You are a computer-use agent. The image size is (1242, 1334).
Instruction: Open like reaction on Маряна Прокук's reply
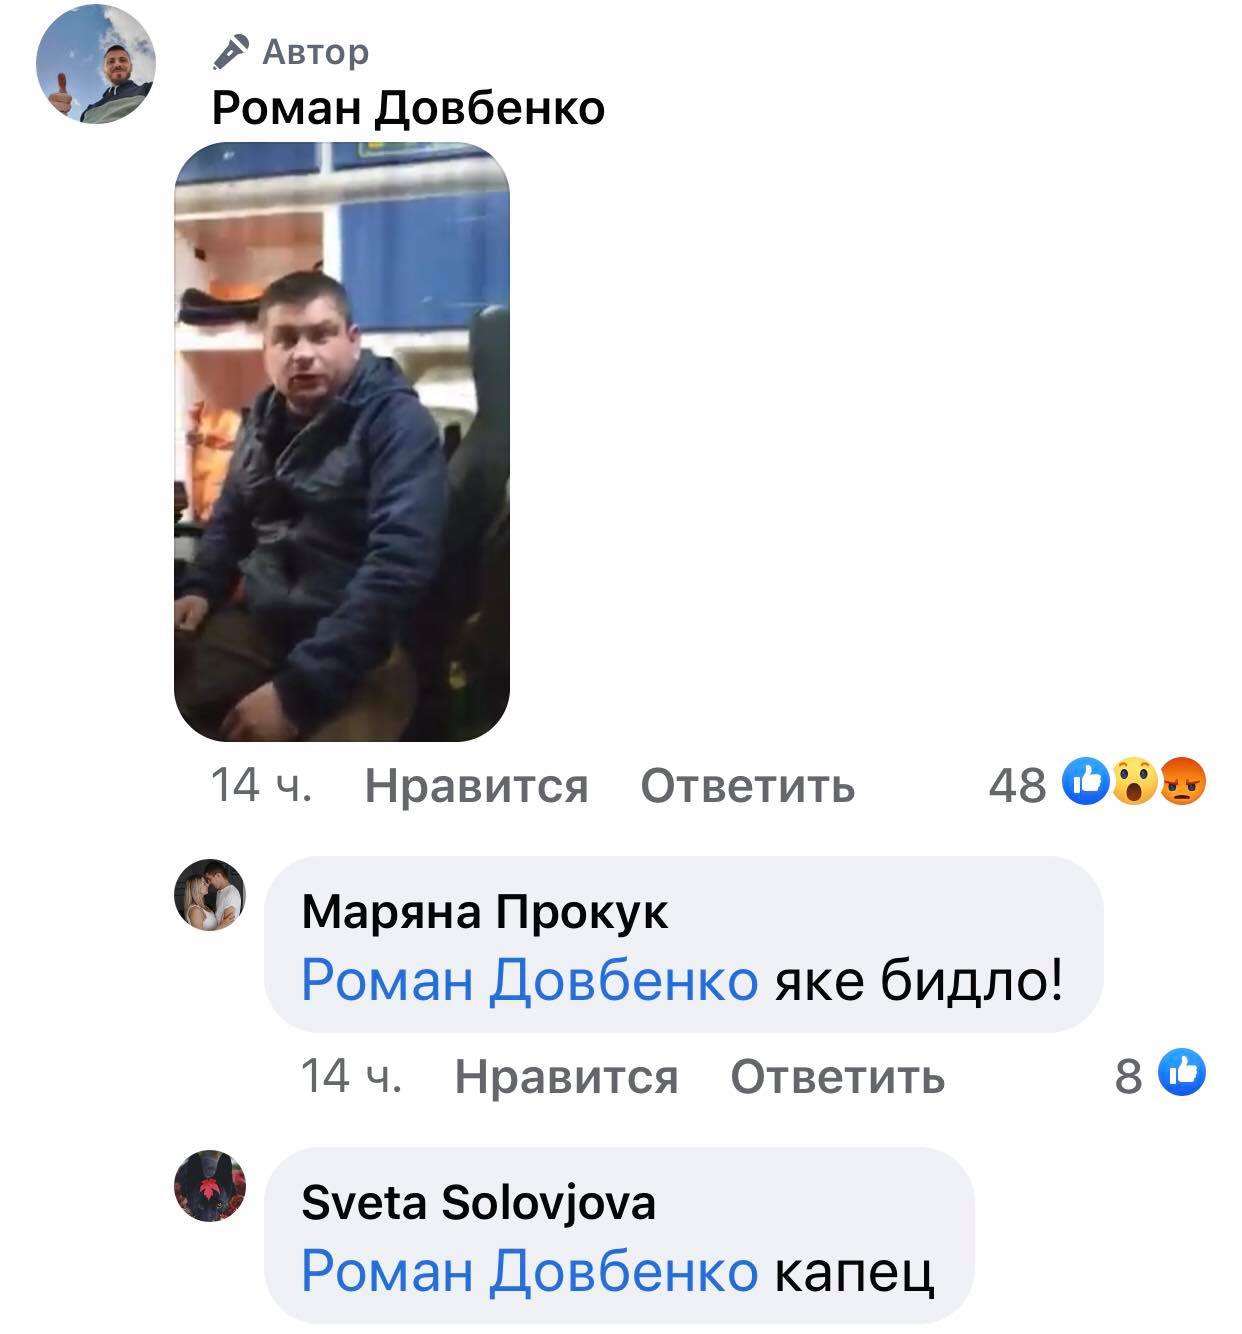[1182, 1075]
